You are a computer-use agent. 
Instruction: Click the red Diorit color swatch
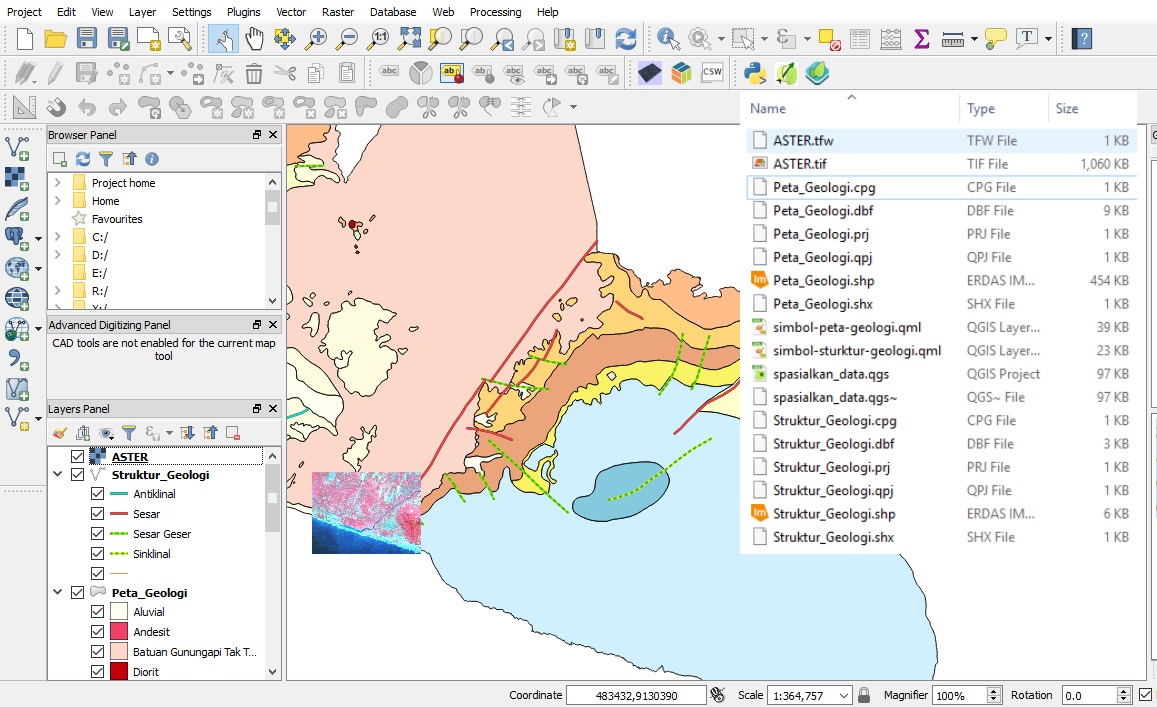click(121, 670)
